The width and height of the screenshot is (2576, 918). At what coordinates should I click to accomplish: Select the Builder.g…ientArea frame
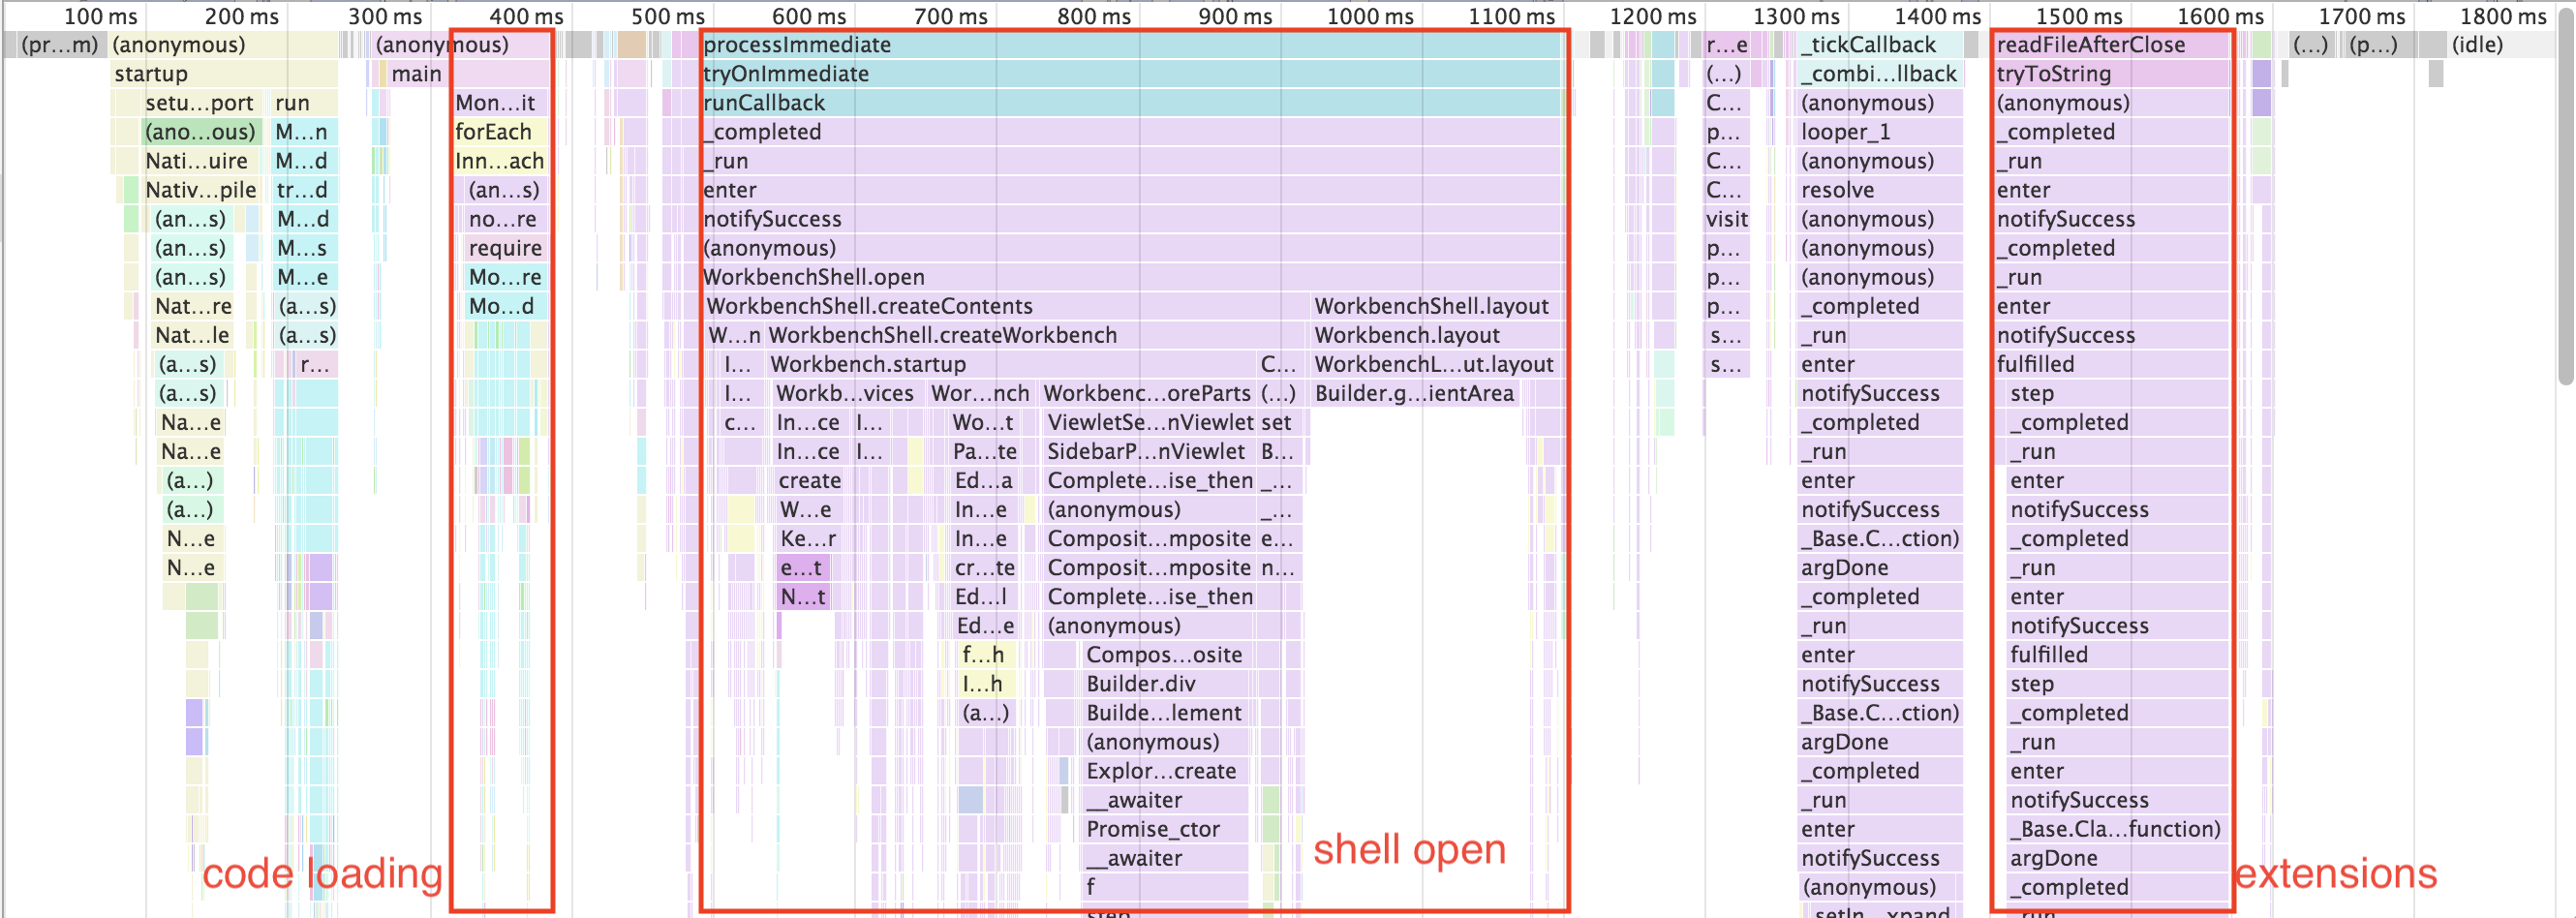(x=1416, y=393)
